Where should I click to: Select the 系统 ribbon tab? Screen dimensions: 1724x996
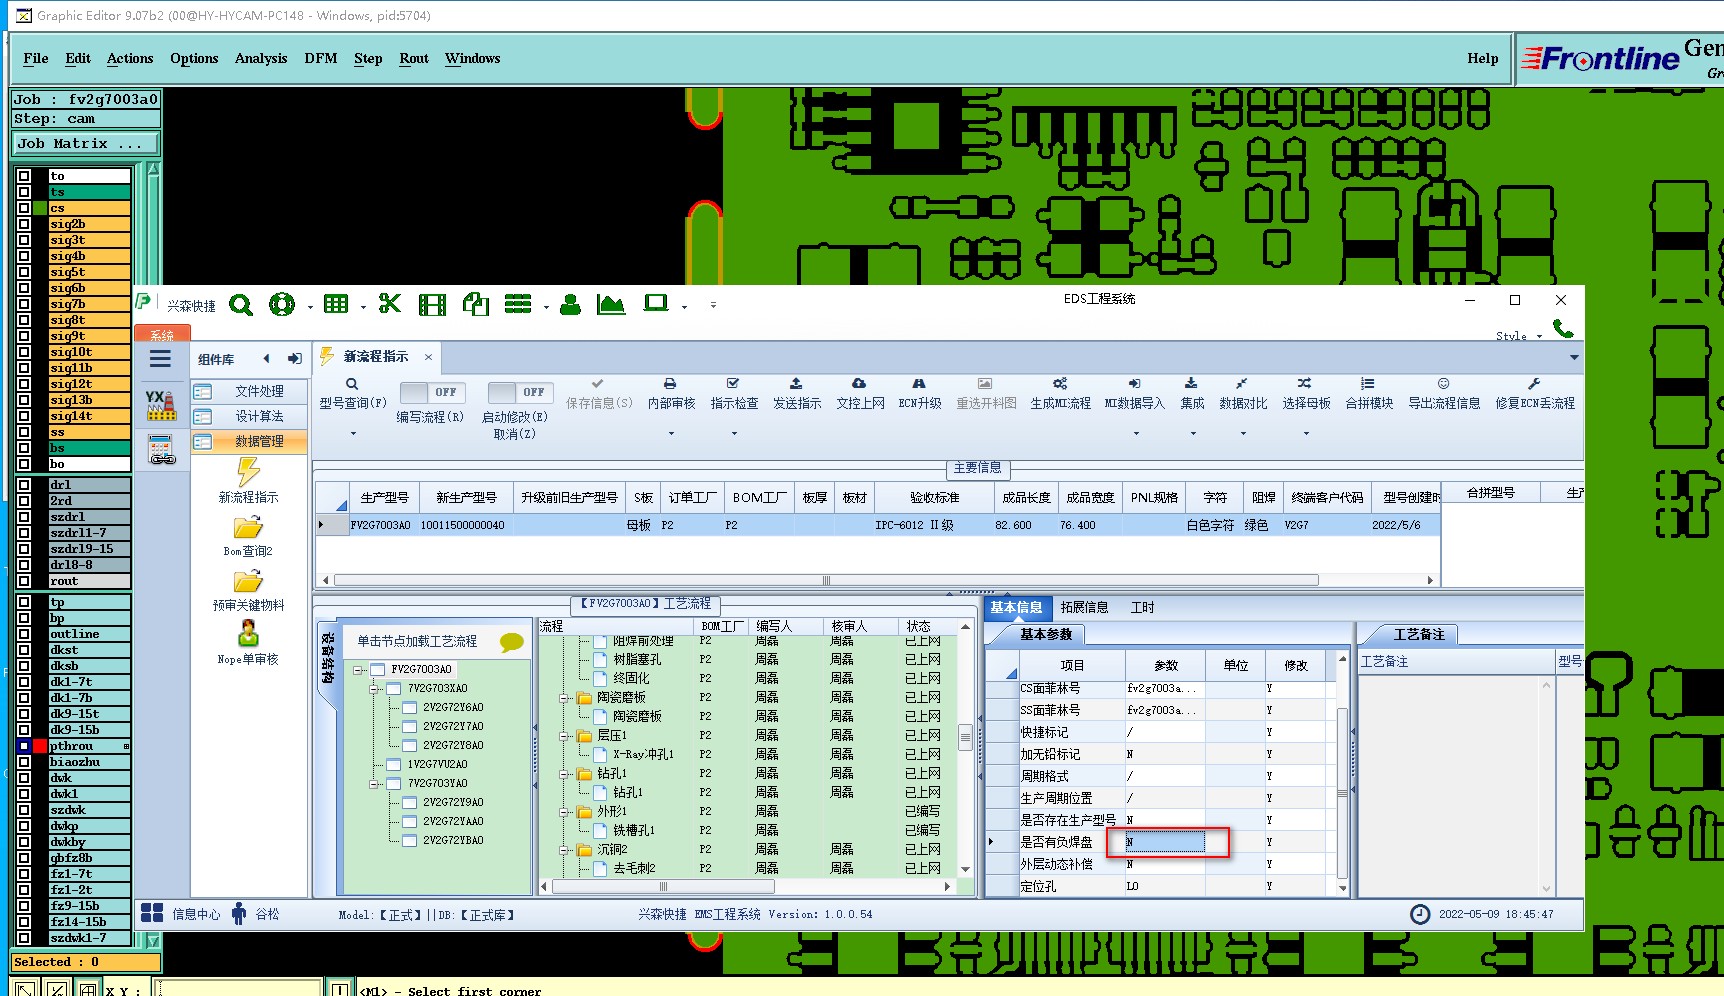pos(162,335)
